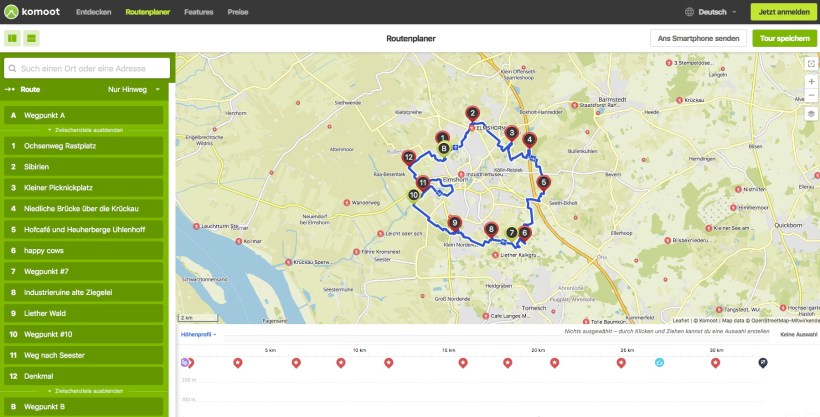The height and width of the screenshot is (417, 820).
Task: Click the Kollmar highlight pin
Action: tap(238, 241)
